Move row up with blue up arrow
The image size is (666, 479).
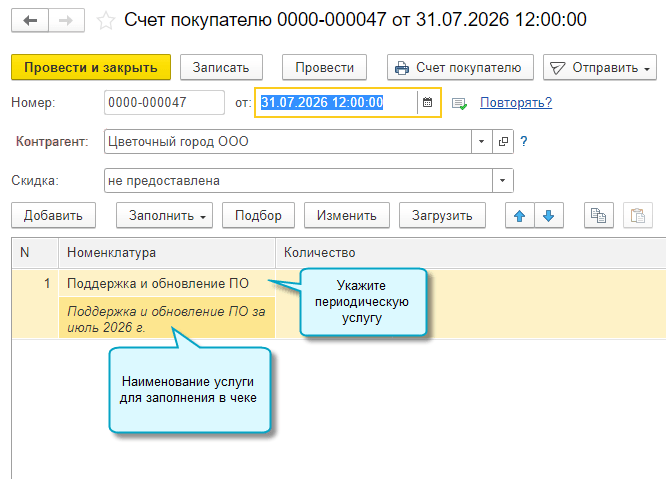519,216
